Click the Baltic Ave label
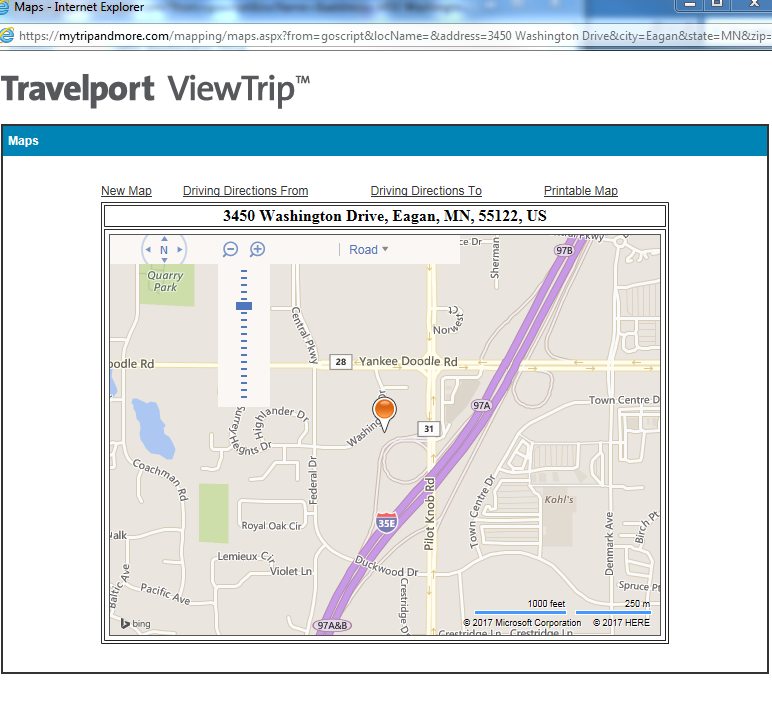The width and height of the screenshot is (772, 728). pyautogui.click(x=119, y=586)
